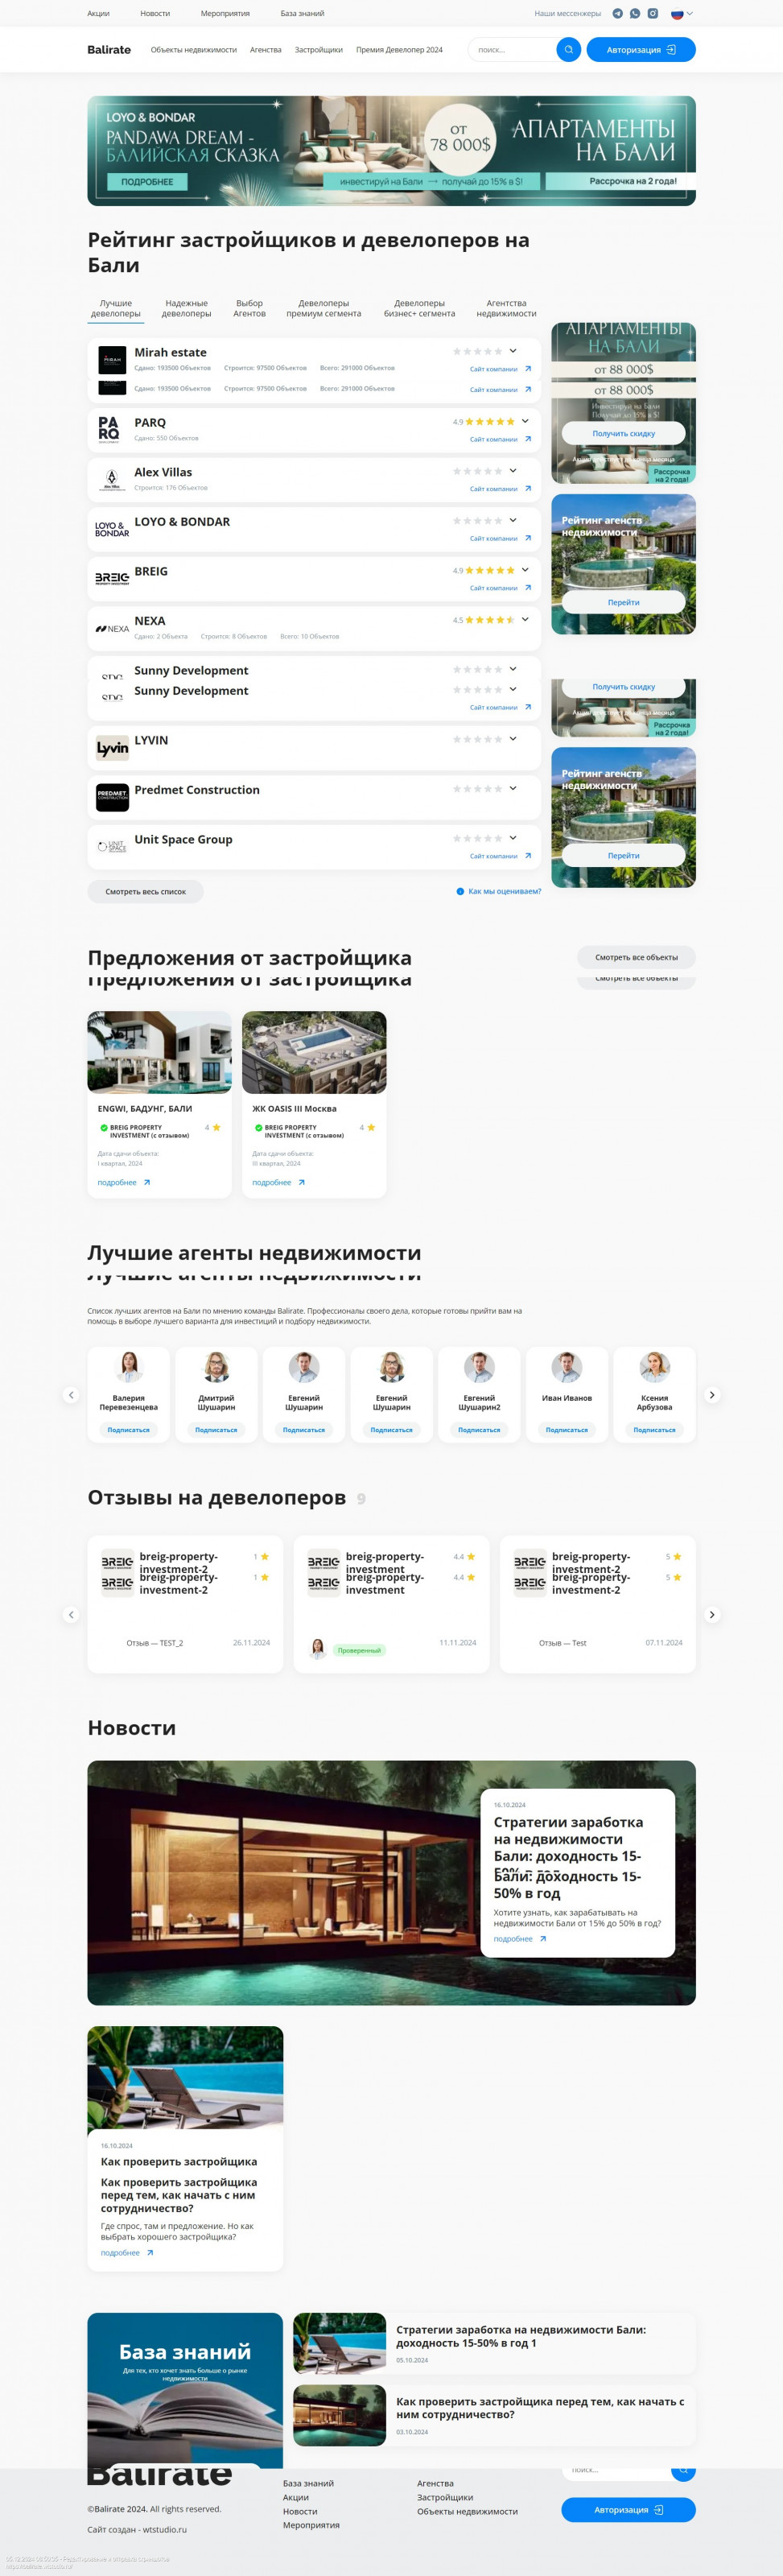Expand the BREIG rating row chevron
Image resolution: width=783 pixels, height=2576 pixels.
[x=525, y=570]
